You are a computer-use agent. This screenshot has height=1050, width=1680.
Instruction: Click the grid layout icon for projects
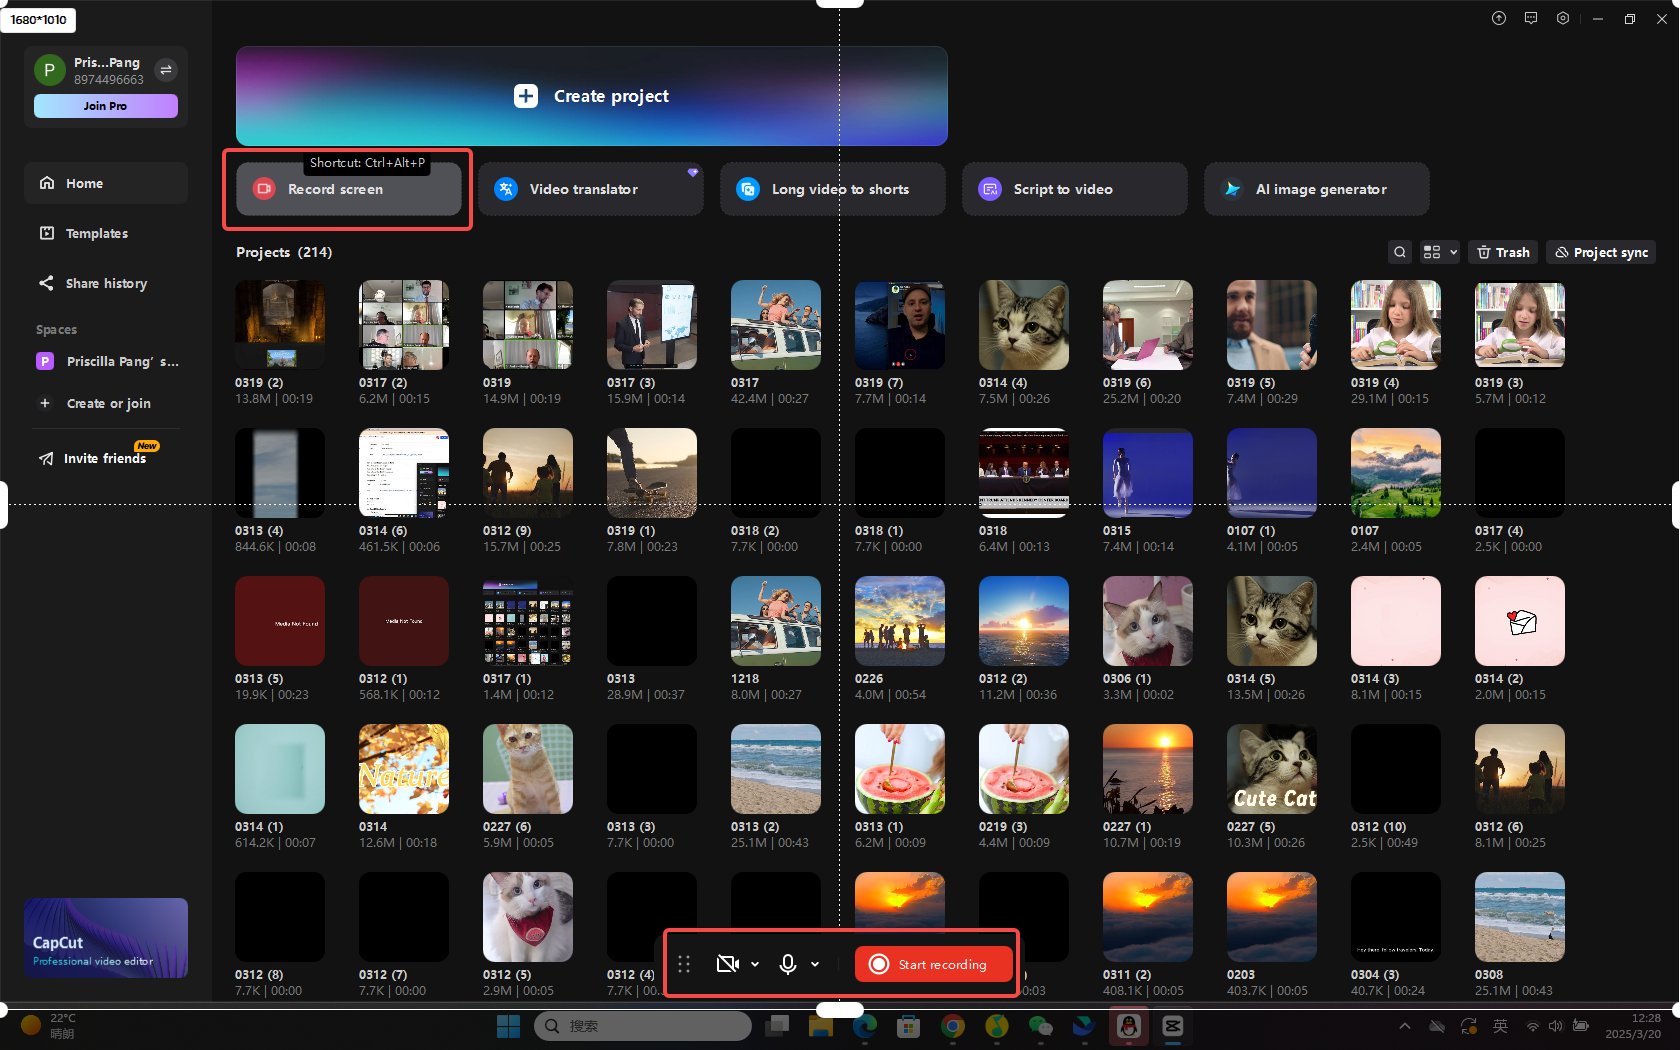tap(1432, 252)
